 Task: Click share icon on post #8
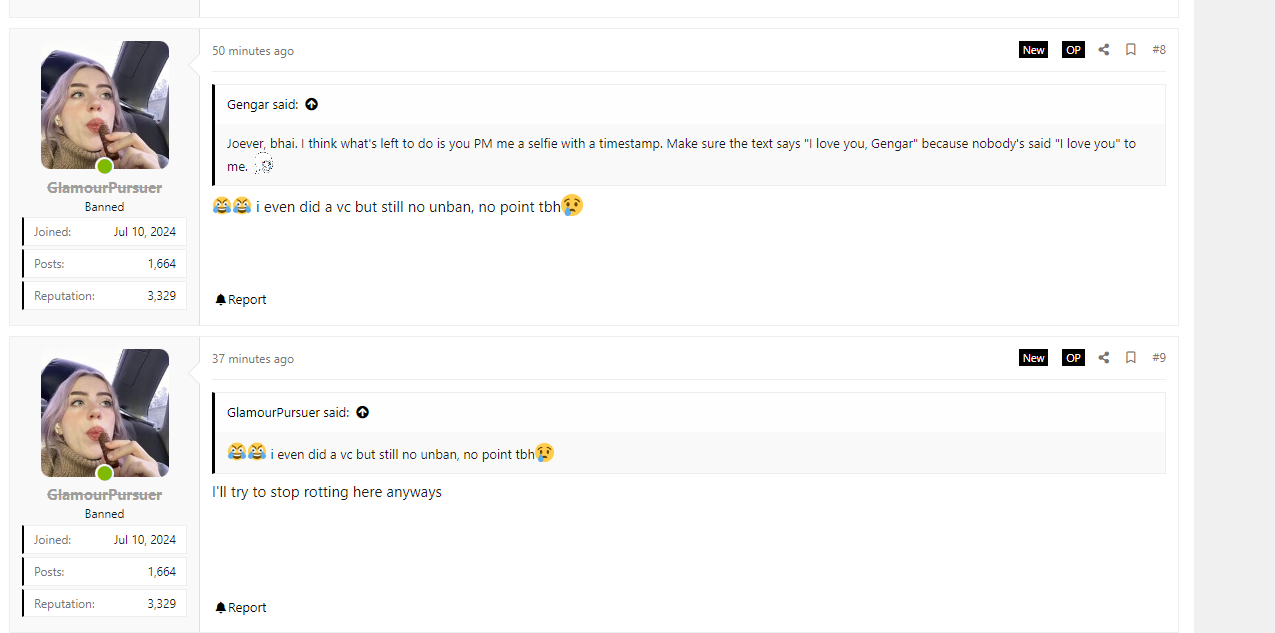(1104, 50)
